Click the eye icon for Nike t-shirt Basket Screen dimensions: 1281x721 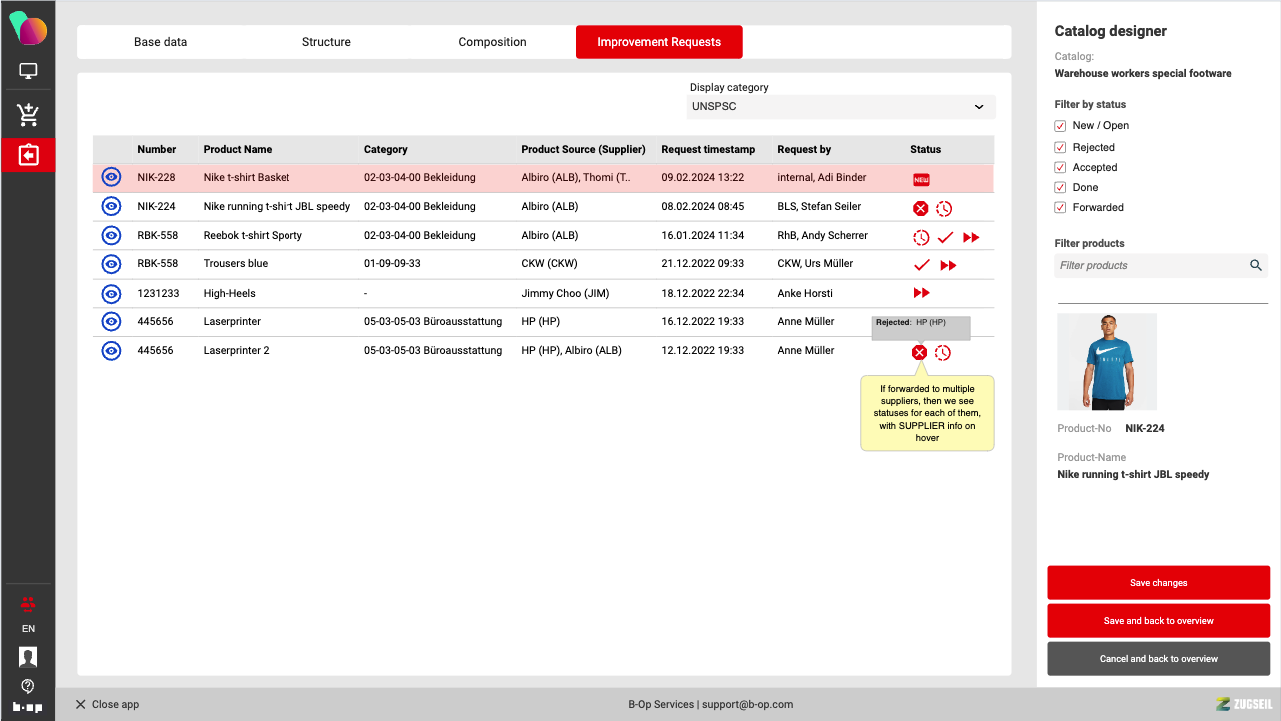(x=111, y=178)
